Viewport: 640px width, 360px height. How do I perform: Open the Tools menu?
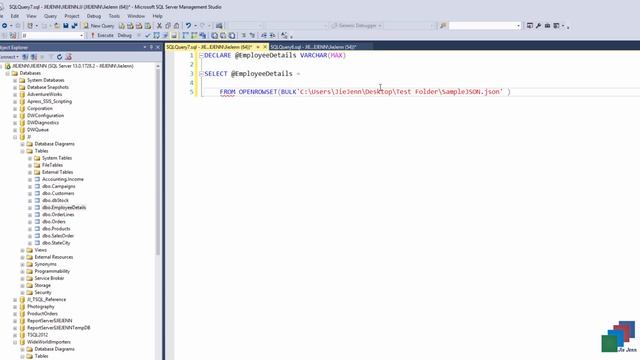pos(114,16)
